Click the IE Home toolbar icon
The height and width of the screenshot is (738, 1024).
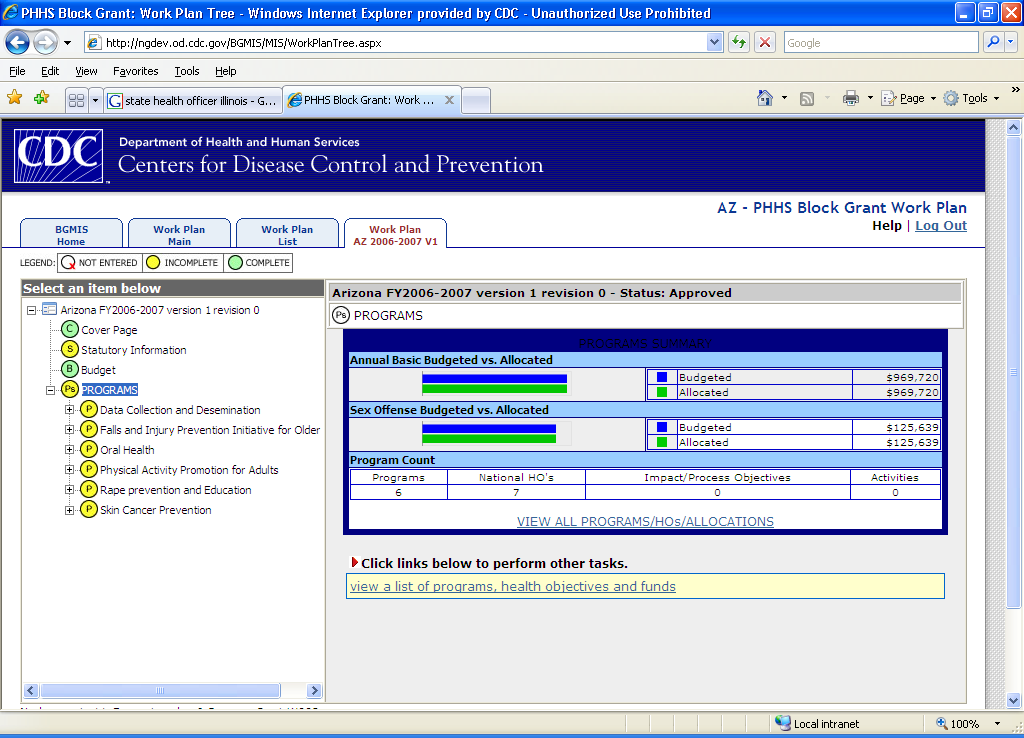(765, 98)
